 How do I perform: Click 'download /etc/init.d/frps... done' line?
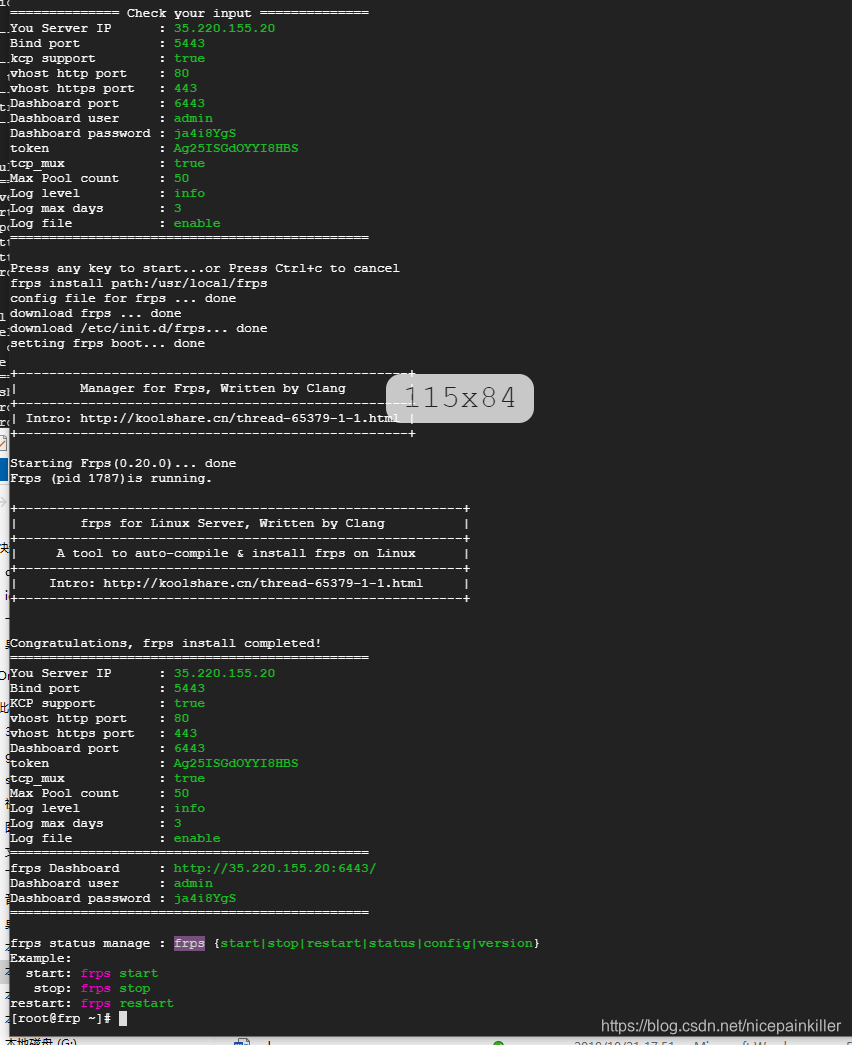[139, 328]
